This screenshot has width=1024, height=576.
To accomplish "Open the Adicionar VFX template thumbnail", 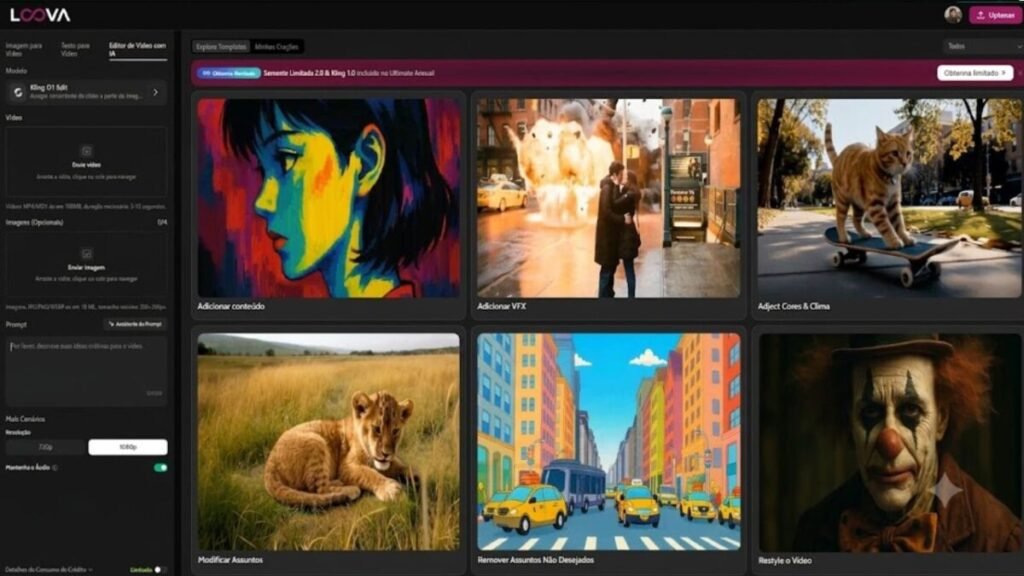I will click(609, 198).
